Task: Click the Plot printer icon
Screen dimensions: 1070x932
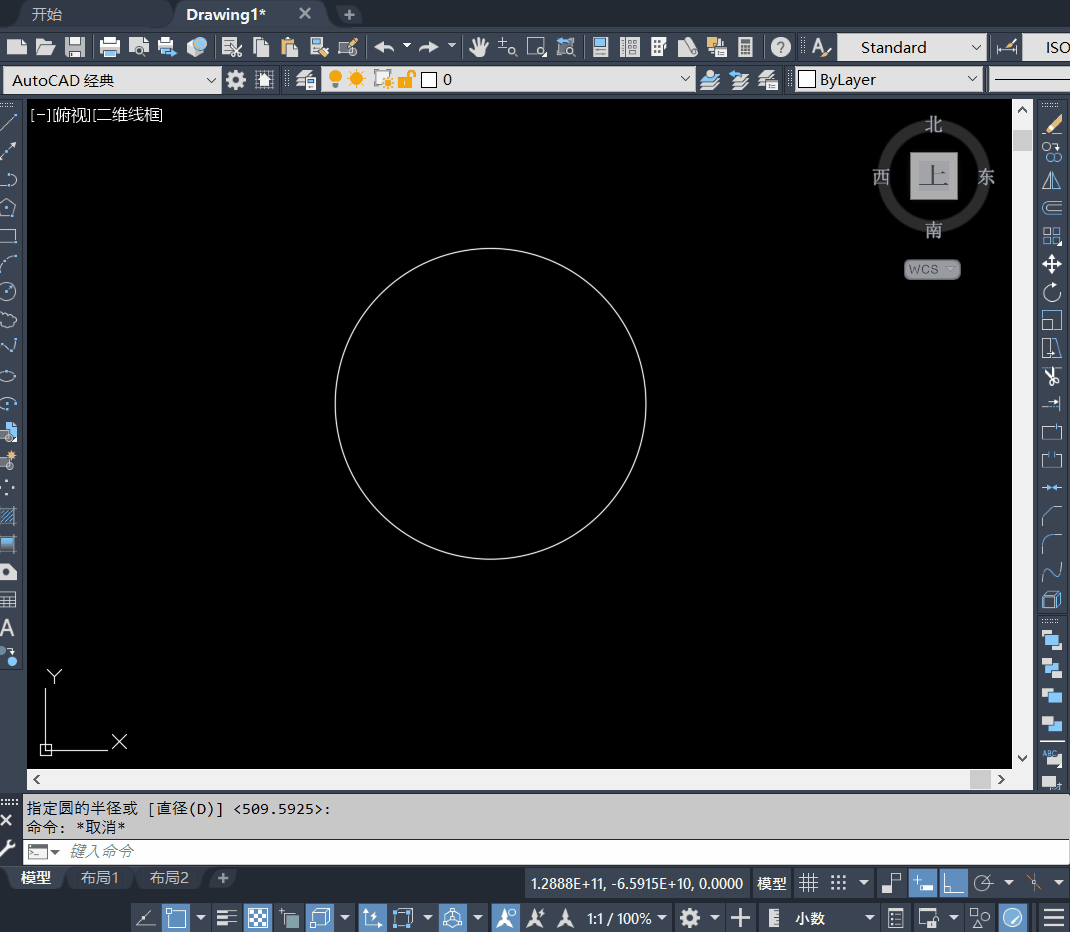Action: click(x=109, y=47)
